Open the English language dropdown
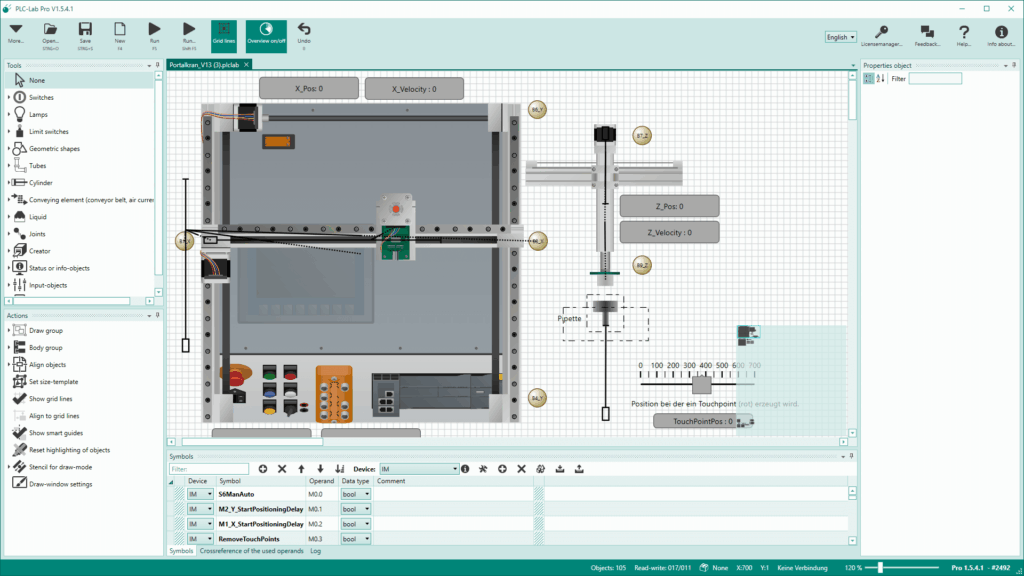The image size is (1024, 576). pyautogui.click(x=840, y=37)
